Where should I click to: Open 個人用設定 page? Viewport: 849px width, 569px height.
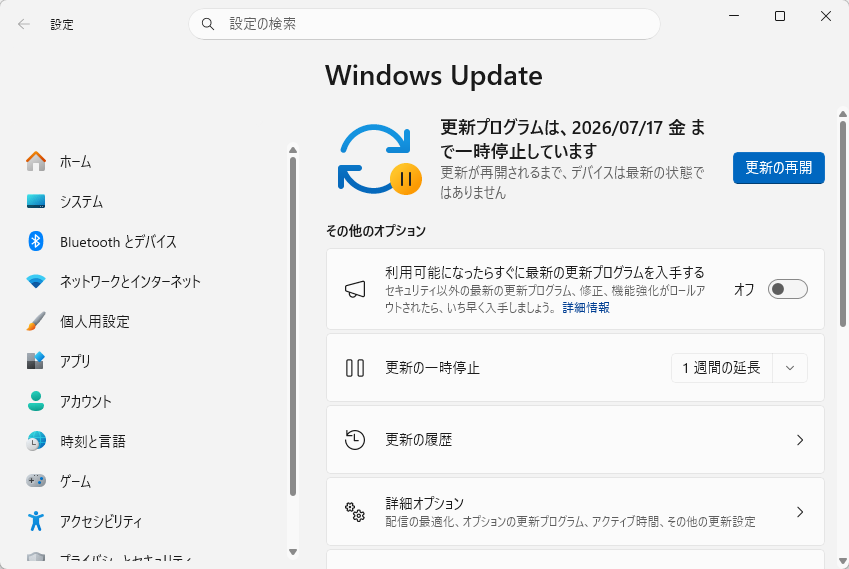point(153,322)
